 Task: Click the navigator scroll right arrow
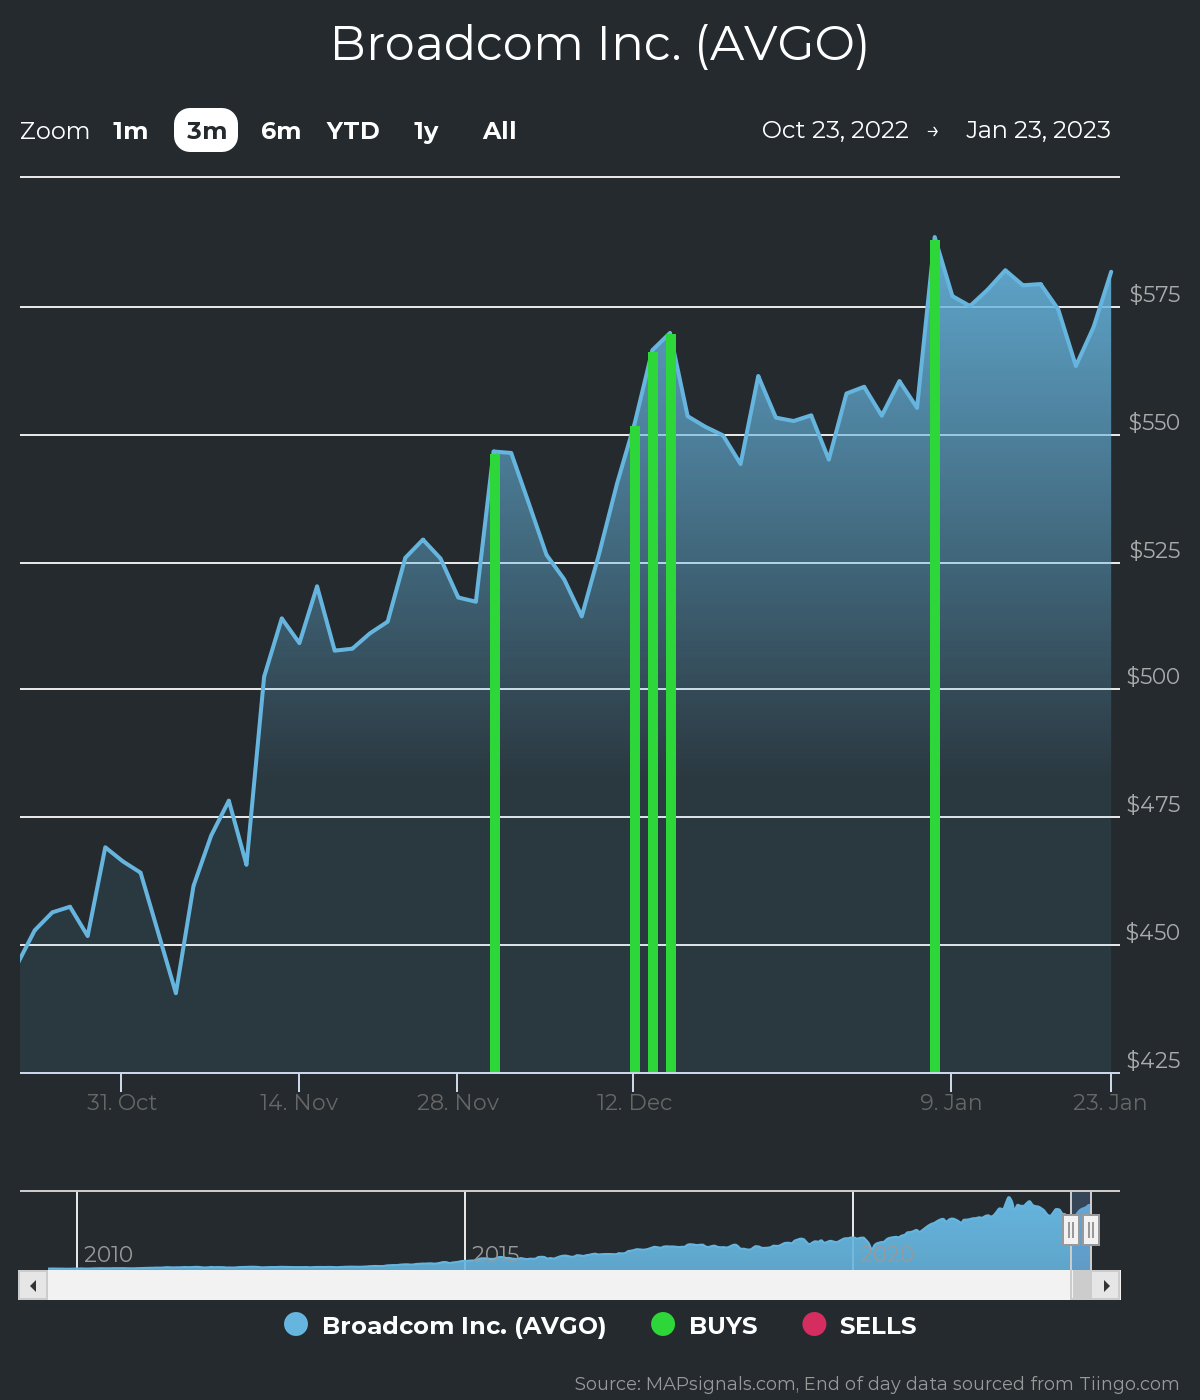click(1106, 1285)
